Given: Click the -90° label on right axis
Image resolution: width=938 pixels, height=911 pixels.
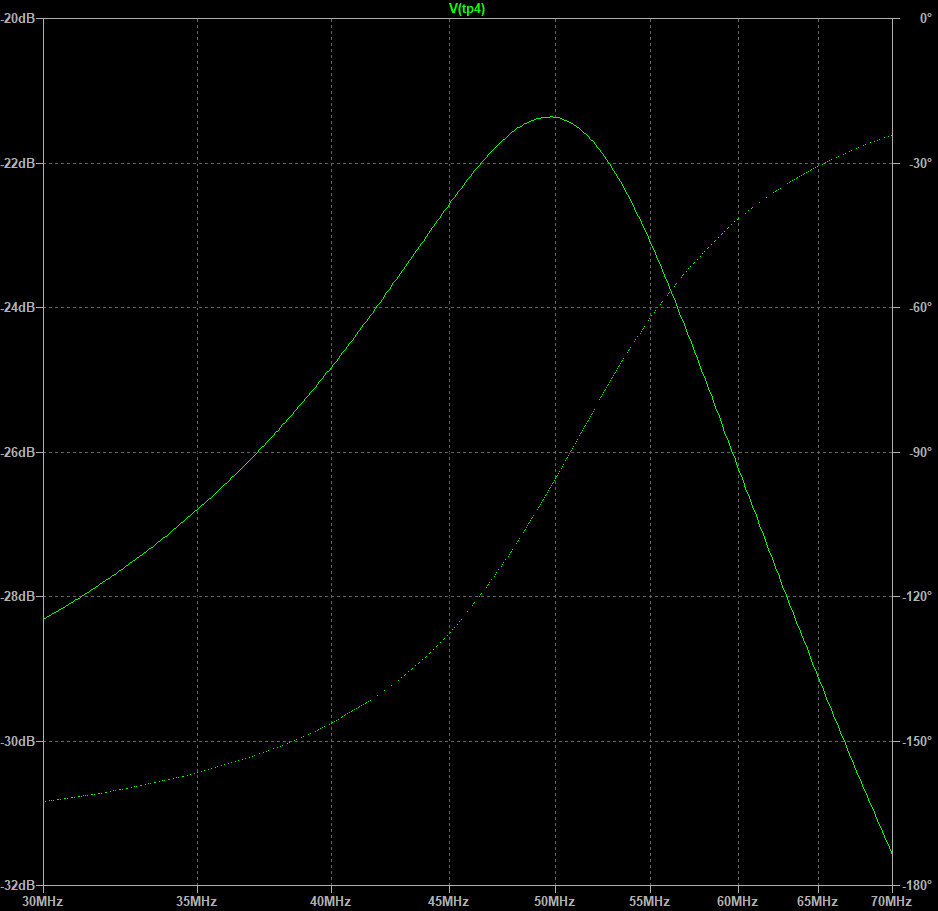Looking at the screenshot, I should point(919,452).
